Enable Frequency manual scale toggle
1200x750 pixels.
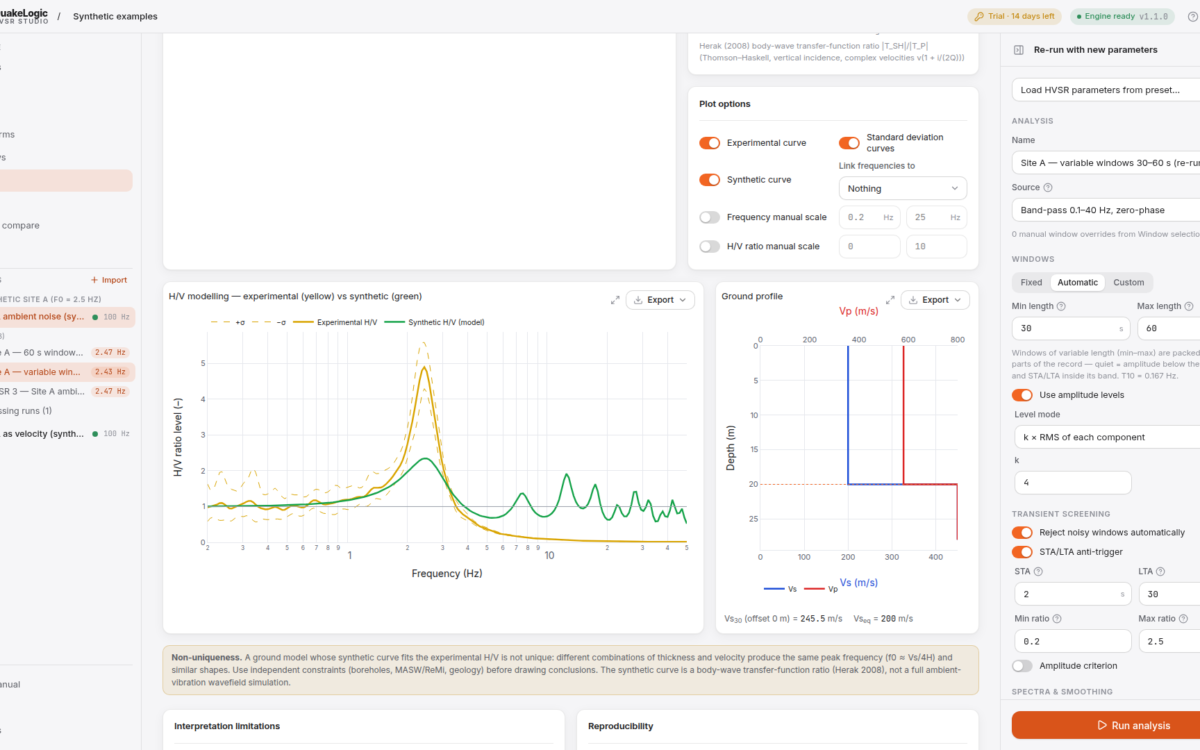(709, 217)
